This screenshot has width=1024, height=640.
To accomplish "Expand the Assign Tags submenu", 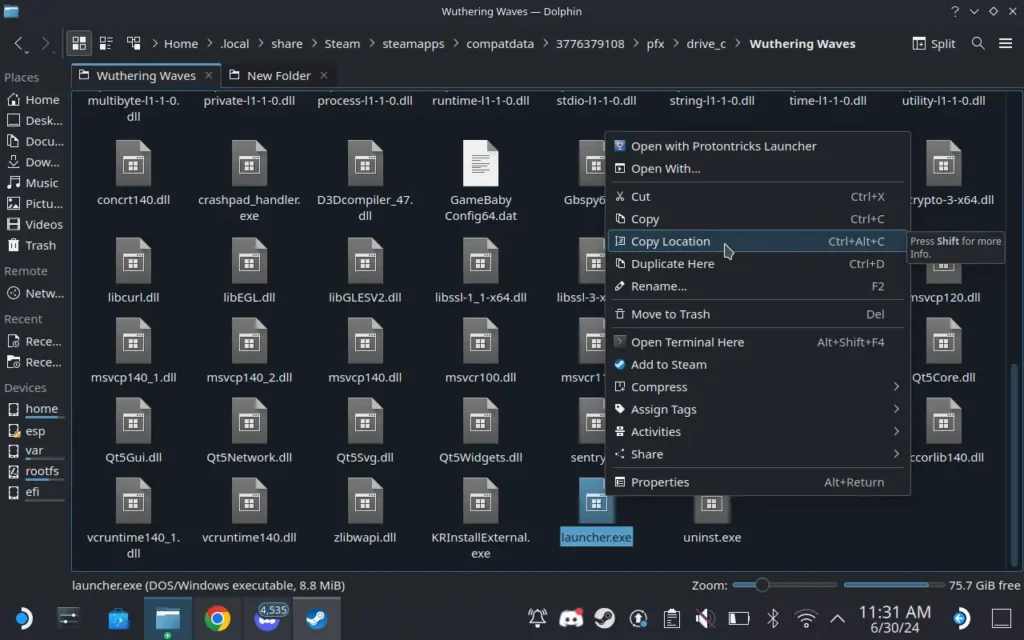I will (x=758, y=409).
